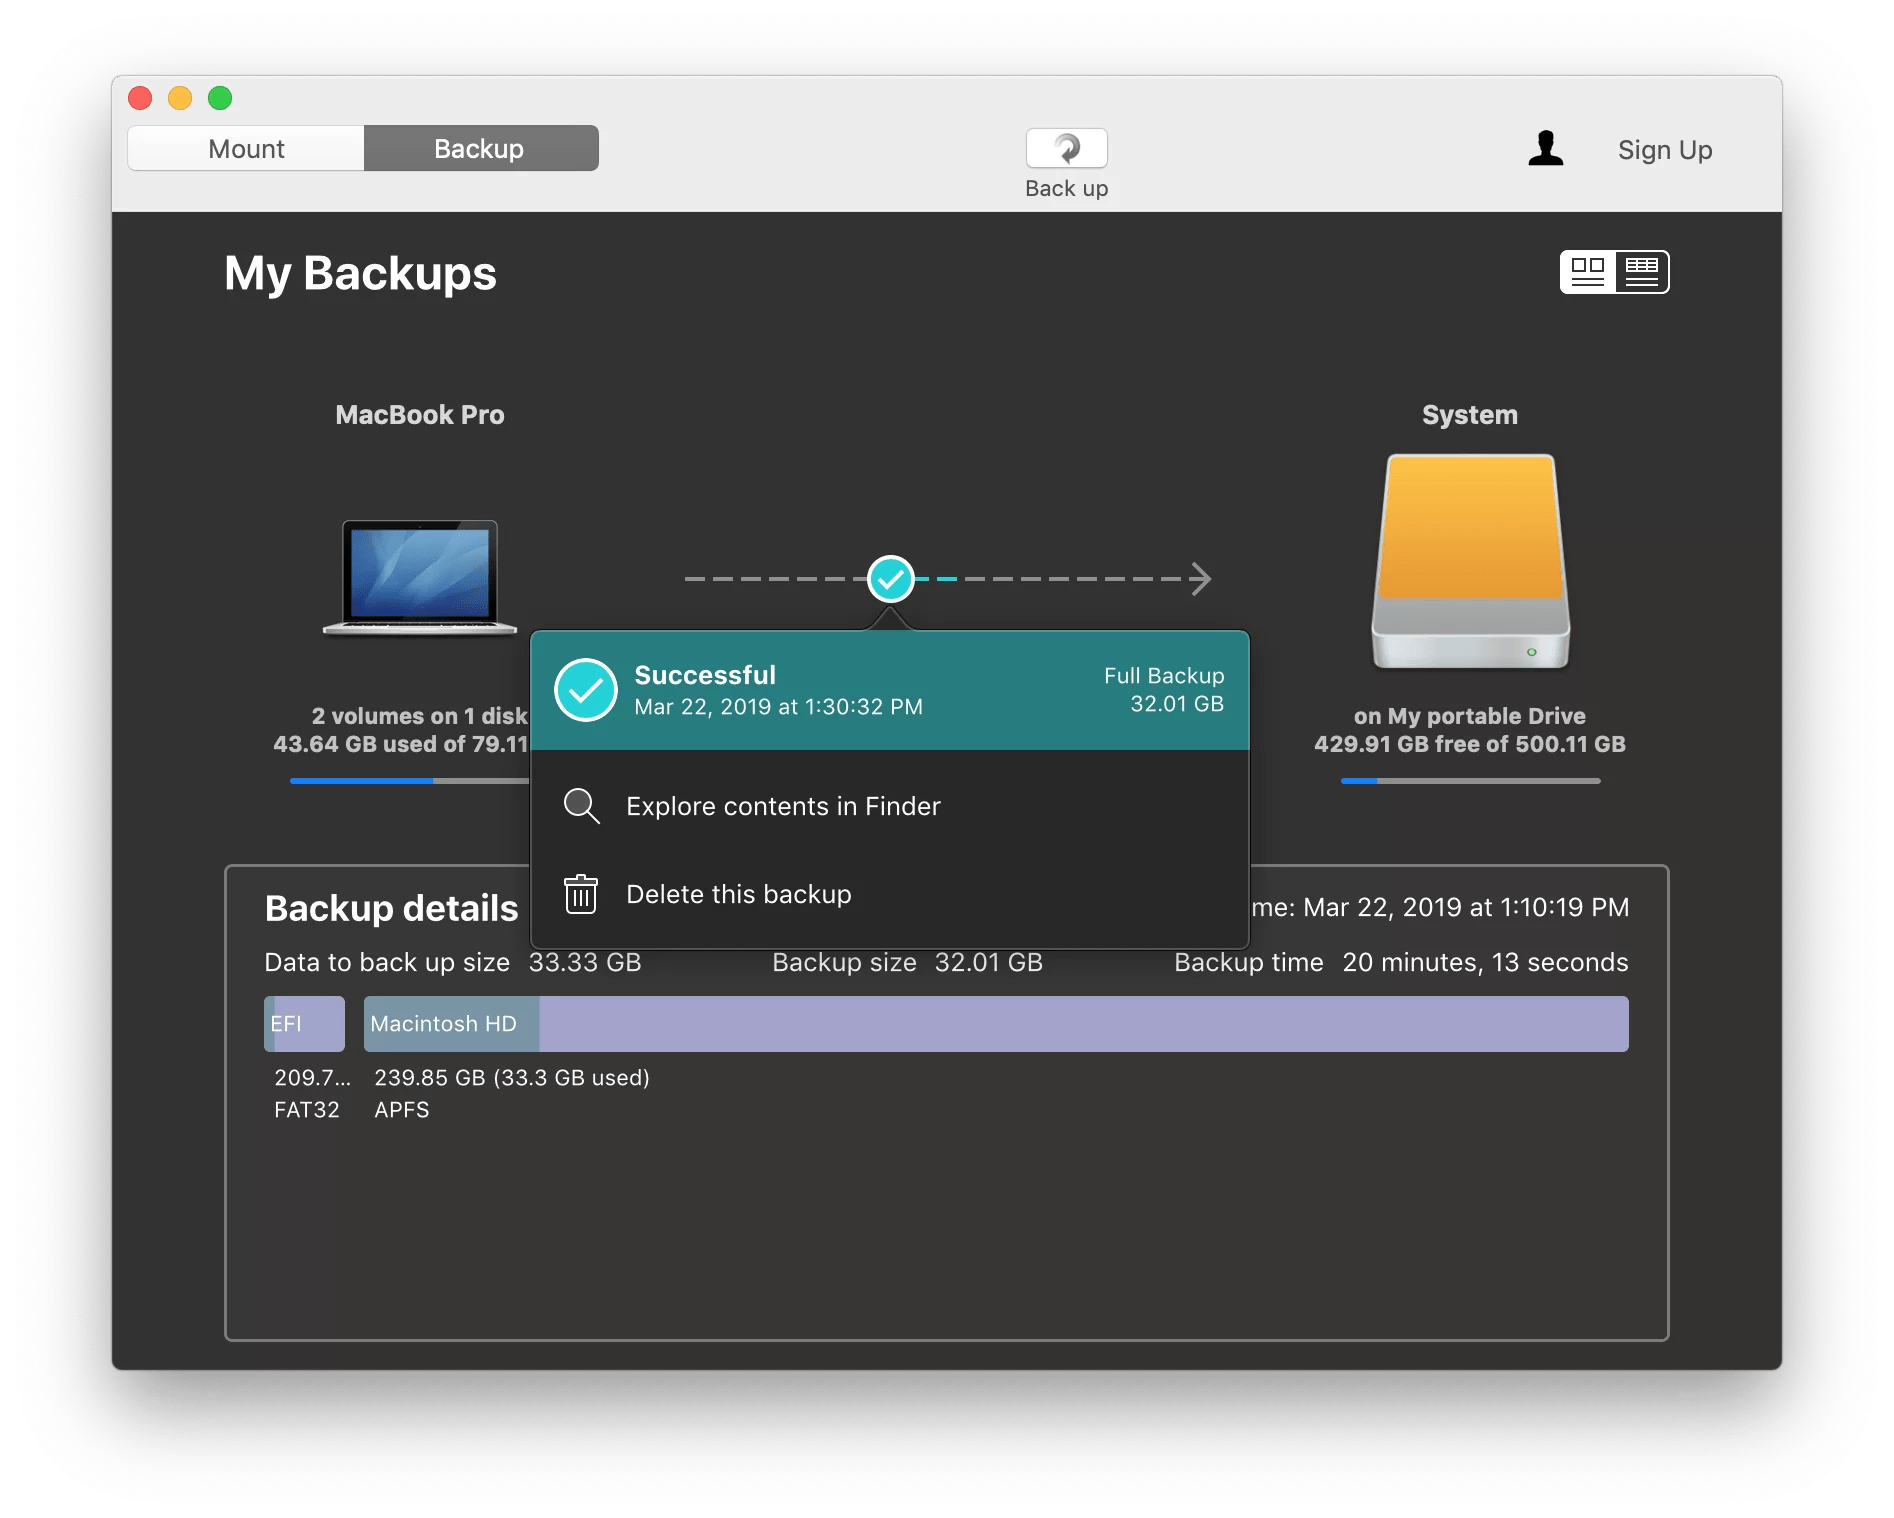
Task: Click the System drive free-space bar
Action: 1470,781
